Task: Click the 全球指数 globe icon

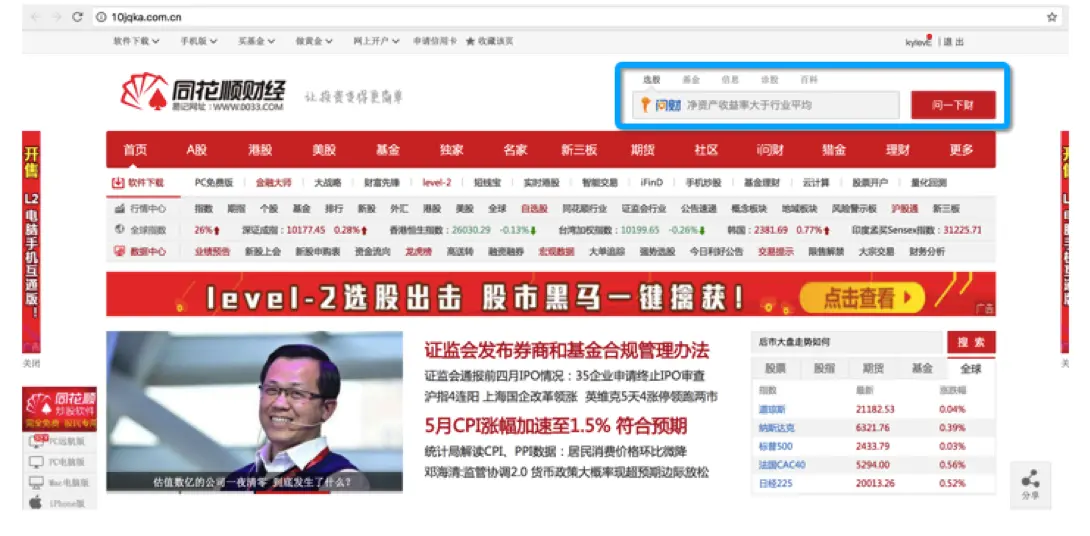Action: 119,230
